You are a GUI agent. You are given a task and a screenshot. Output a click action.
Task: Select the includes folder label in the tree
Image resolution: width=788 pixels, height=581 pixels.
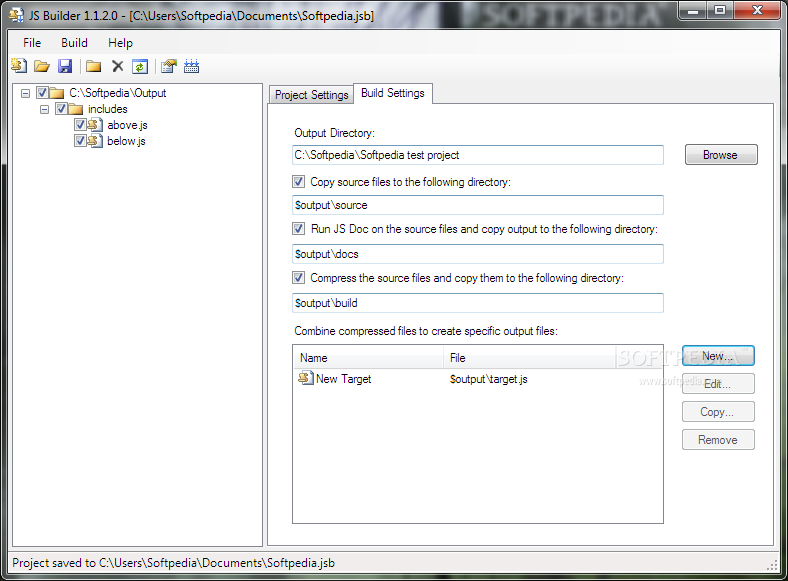[108, 109]
